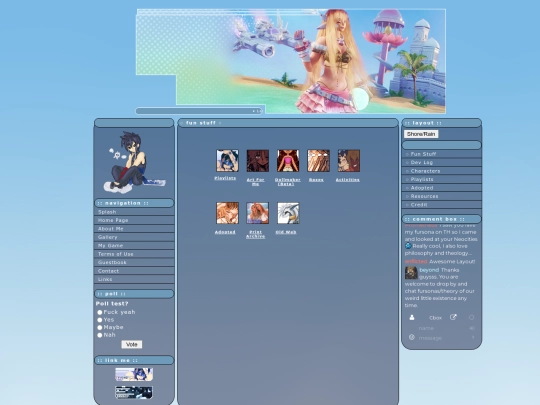Click the Playlists text link under thumbnail
540x405 pixels.
(225, 178)
